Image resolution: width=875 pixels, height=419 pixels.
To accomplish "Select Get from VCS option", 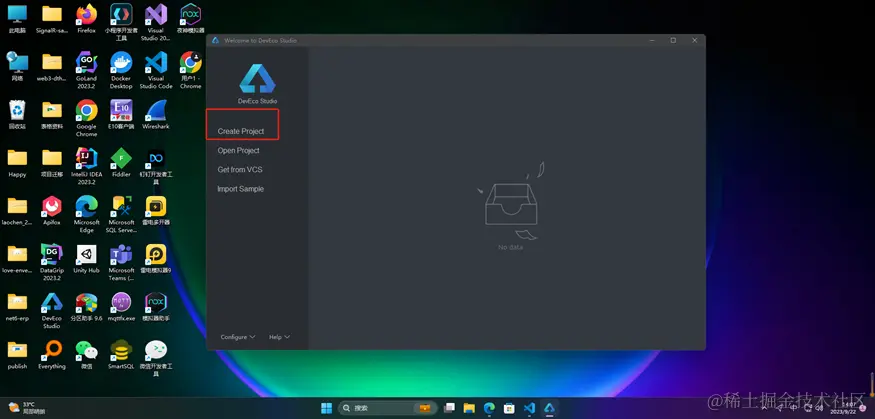I will [x=239, y=170].
